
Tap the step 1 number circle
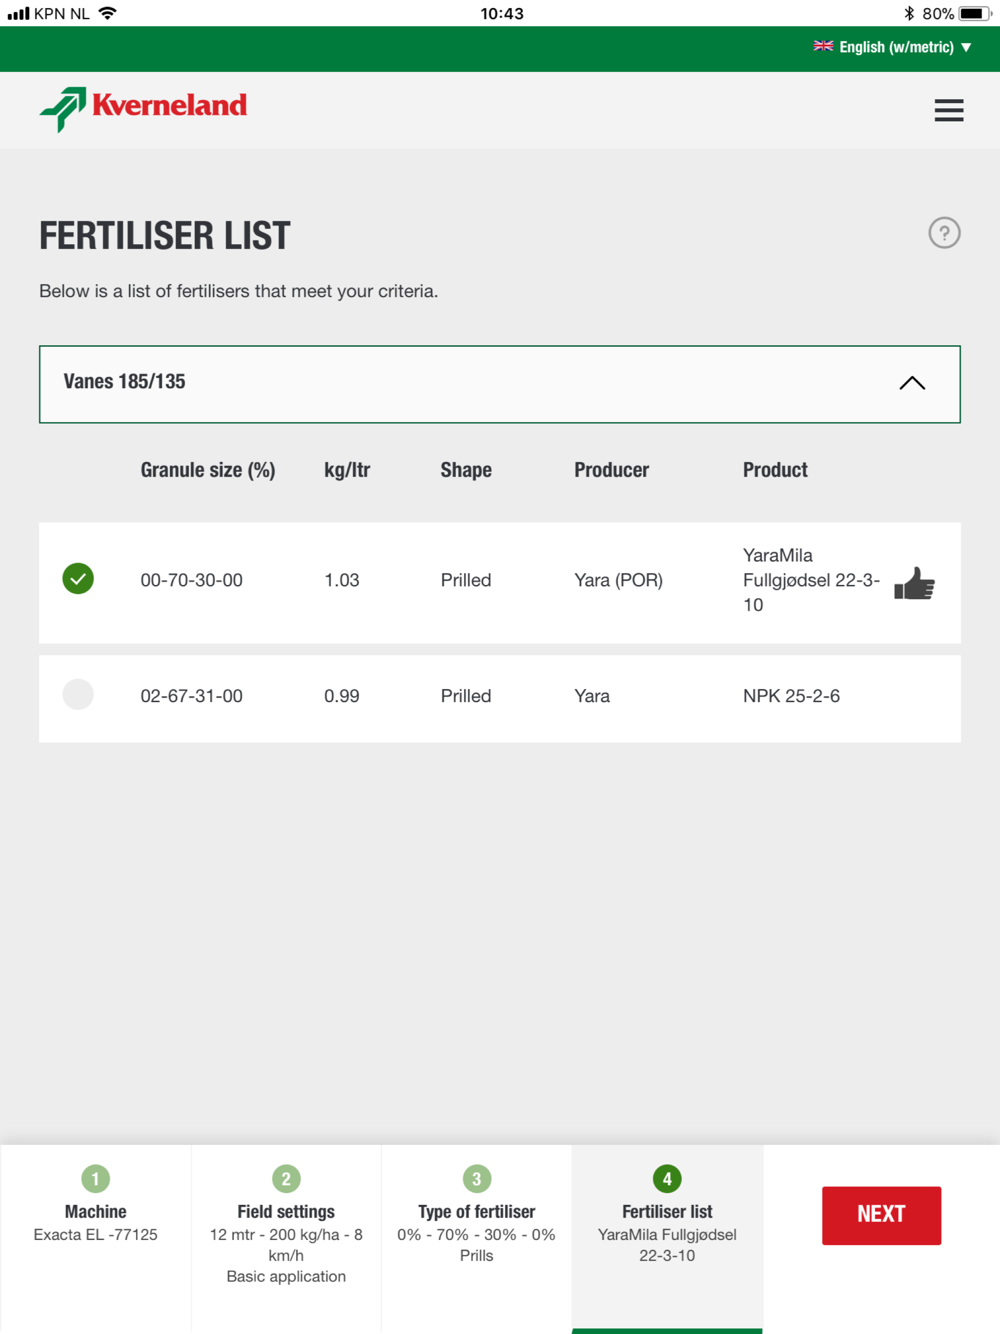pyautogui.click(x=96, y=1178)
